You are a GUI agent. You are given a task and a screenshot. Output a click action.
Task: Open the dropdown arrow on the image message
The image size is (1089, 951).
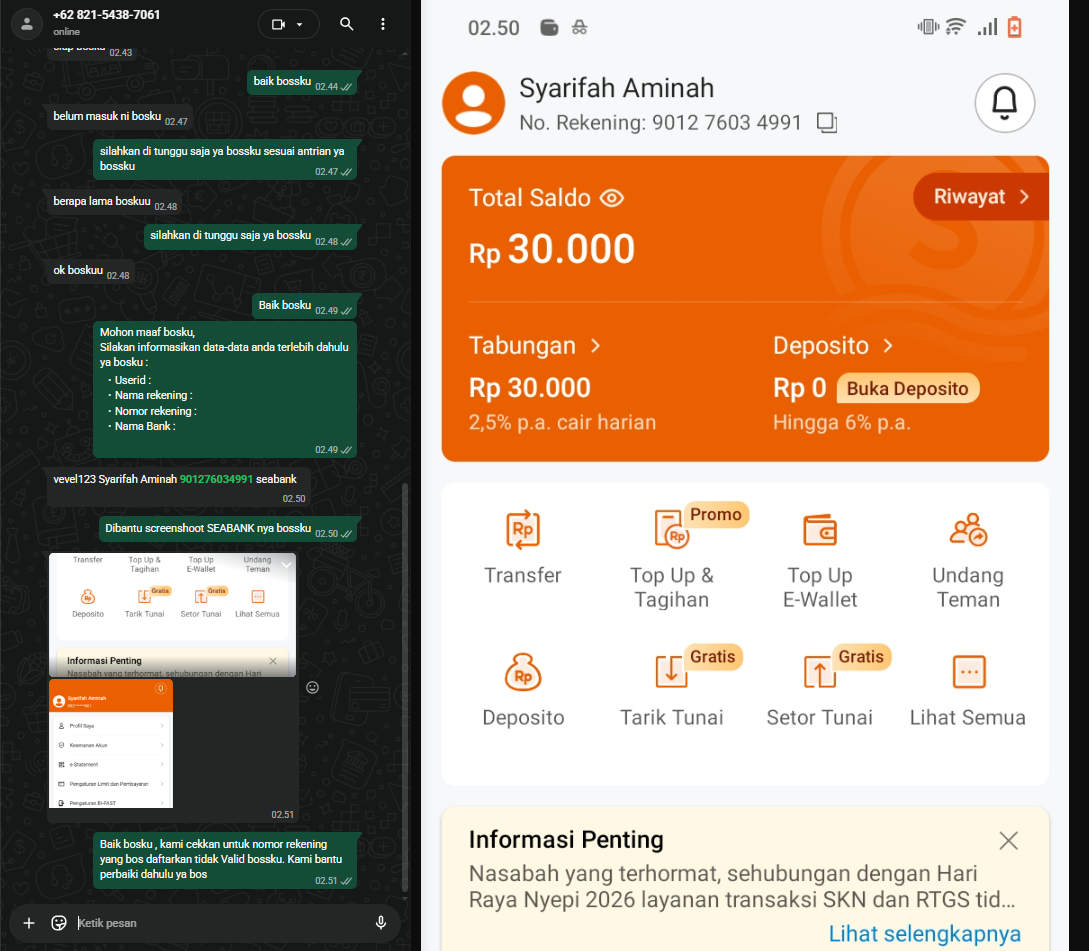click(x=286, y=565)
